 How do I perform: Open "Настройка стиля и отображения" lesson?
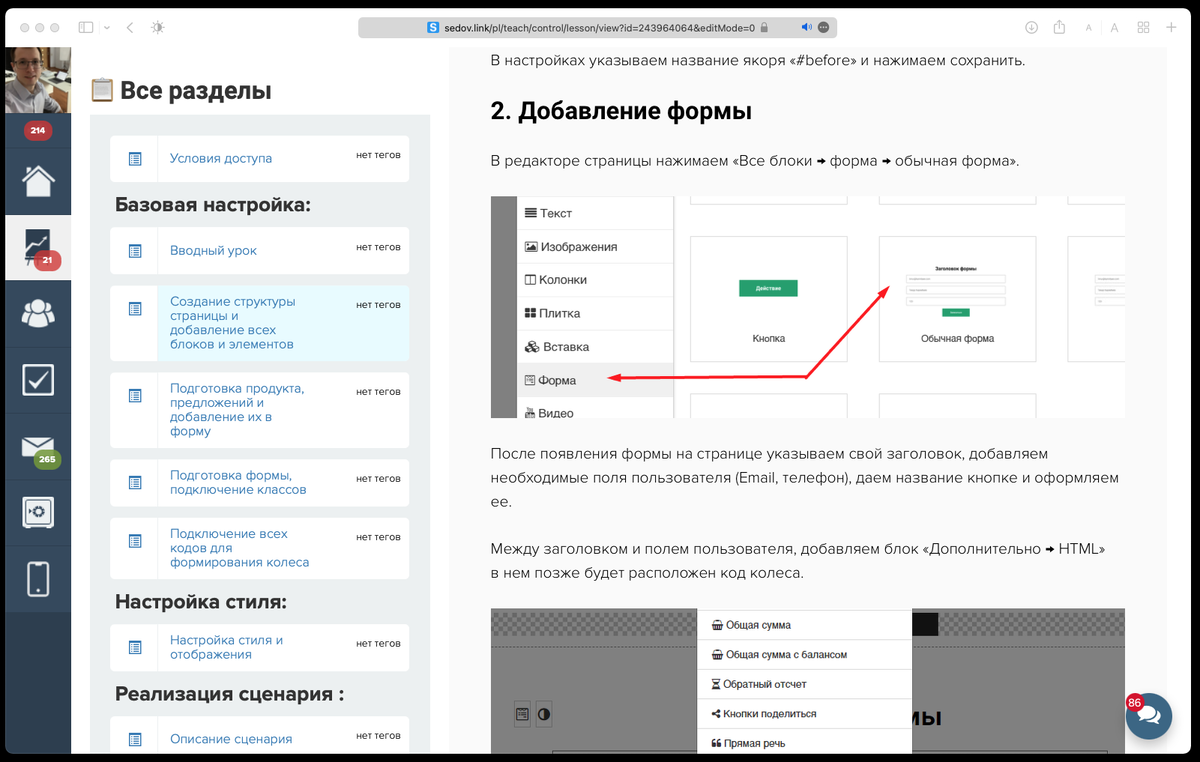pyautogui.click(x=226, y=647)
